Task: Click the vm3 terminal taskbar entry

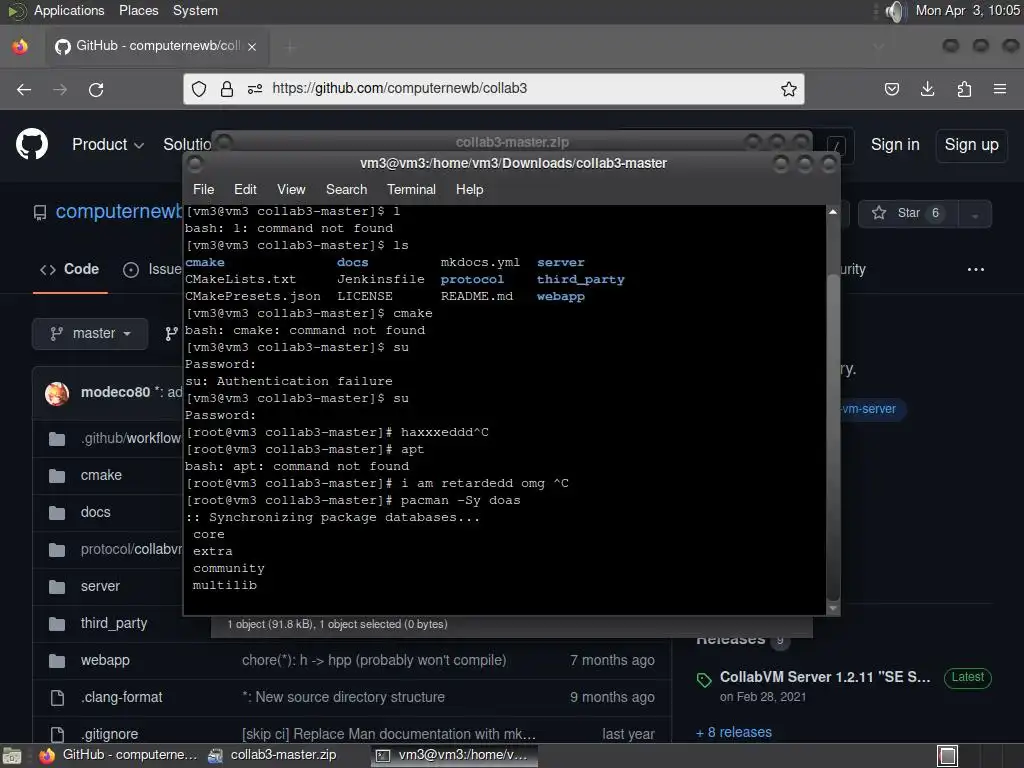Action: (x=453, y=756)
